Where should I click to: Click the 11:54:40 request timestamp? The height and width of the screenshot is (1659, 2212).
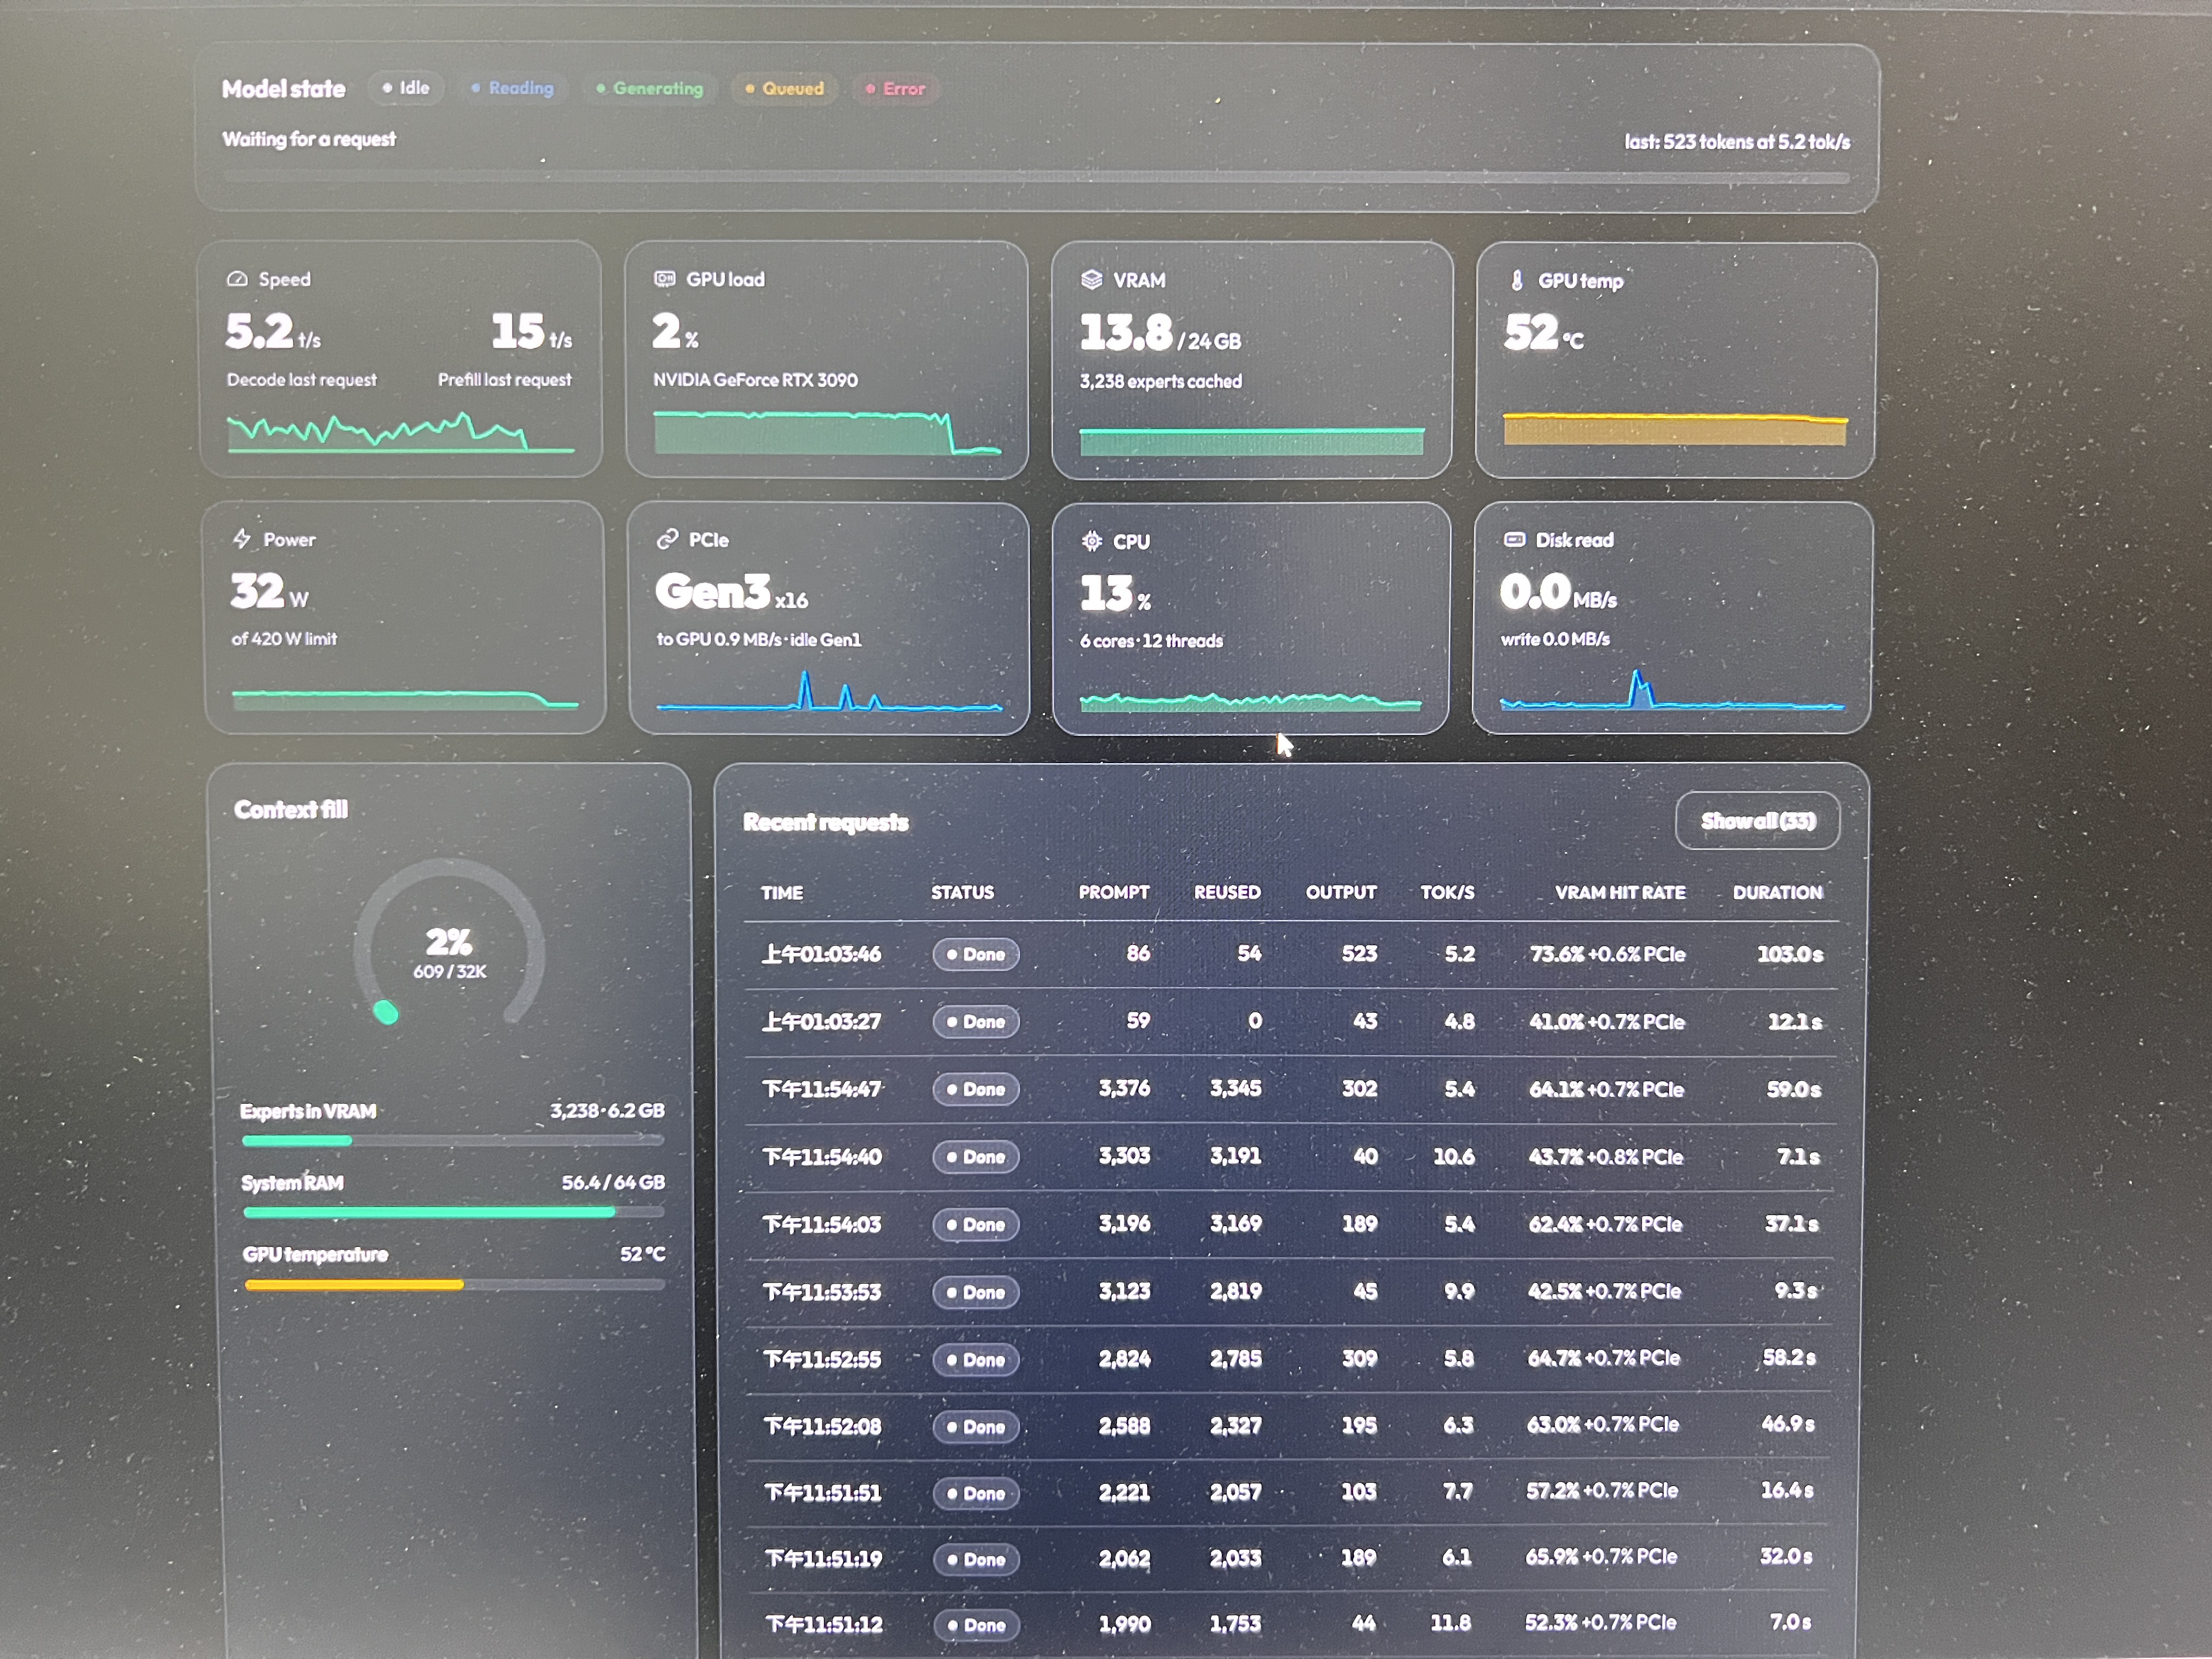click(x=822, y=1157)
